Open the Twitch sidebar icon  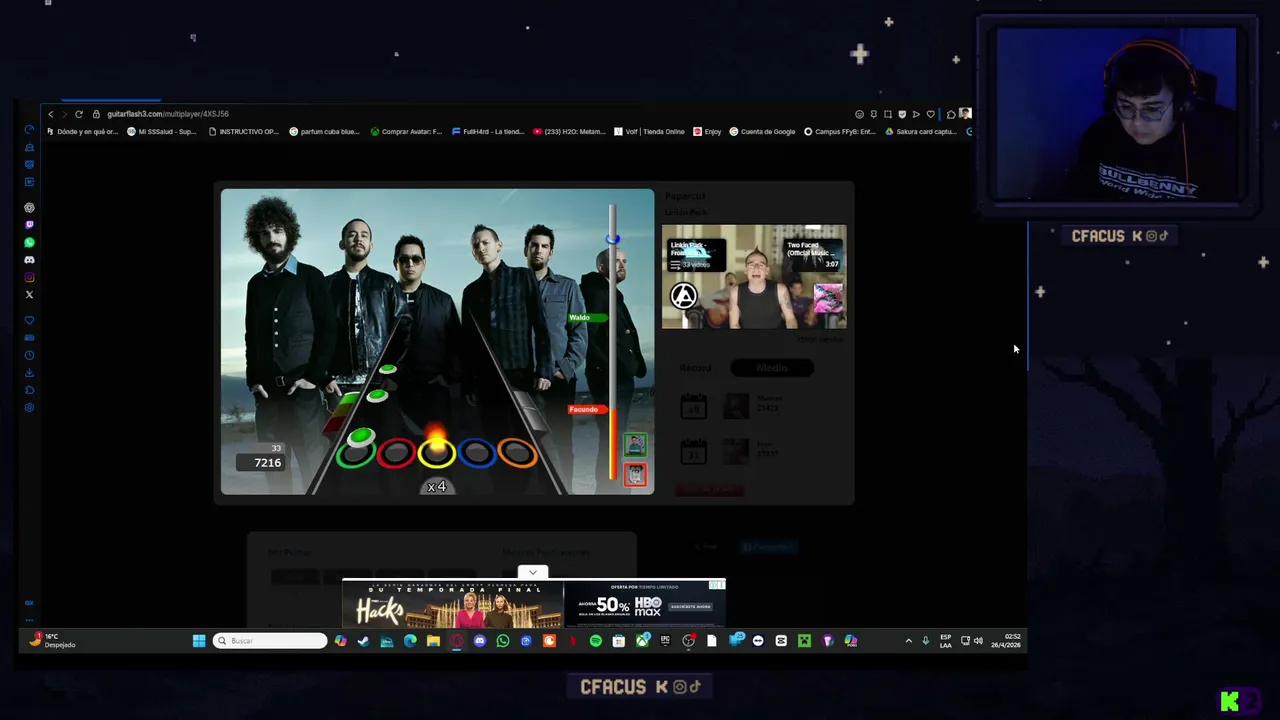pyautogui.click(x=29, y=225)
